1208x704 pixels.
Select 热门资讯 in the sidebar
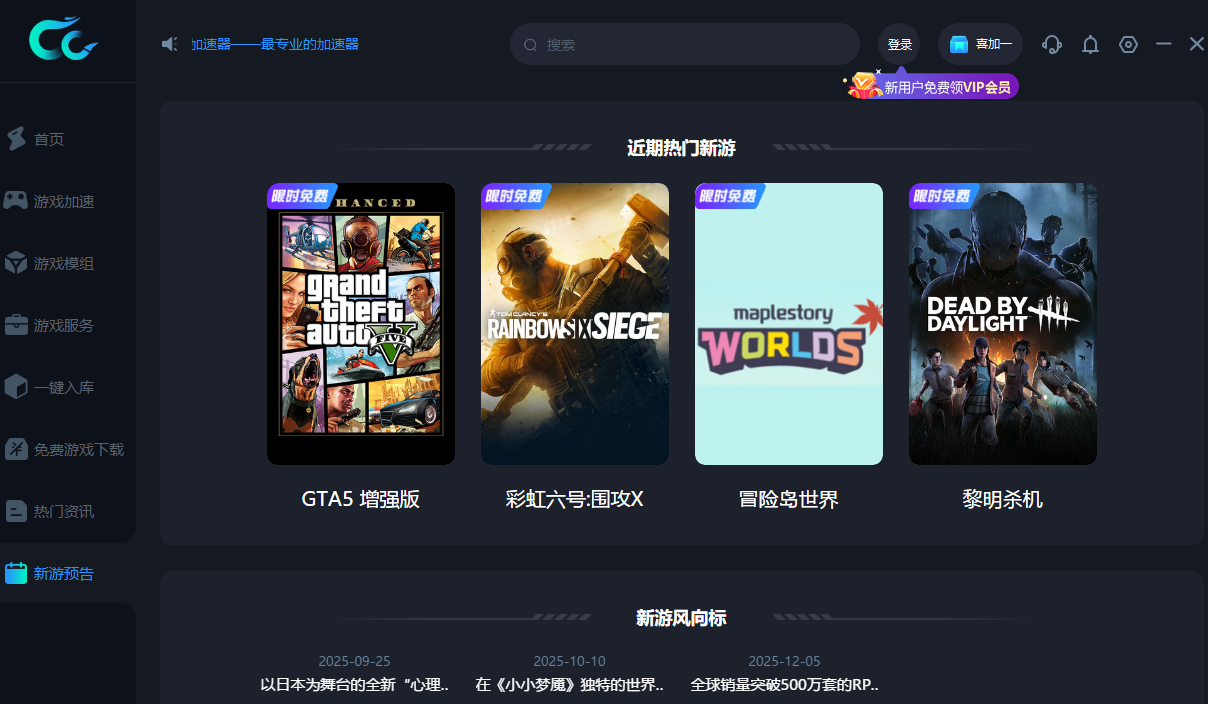click(x=63, y=511)
